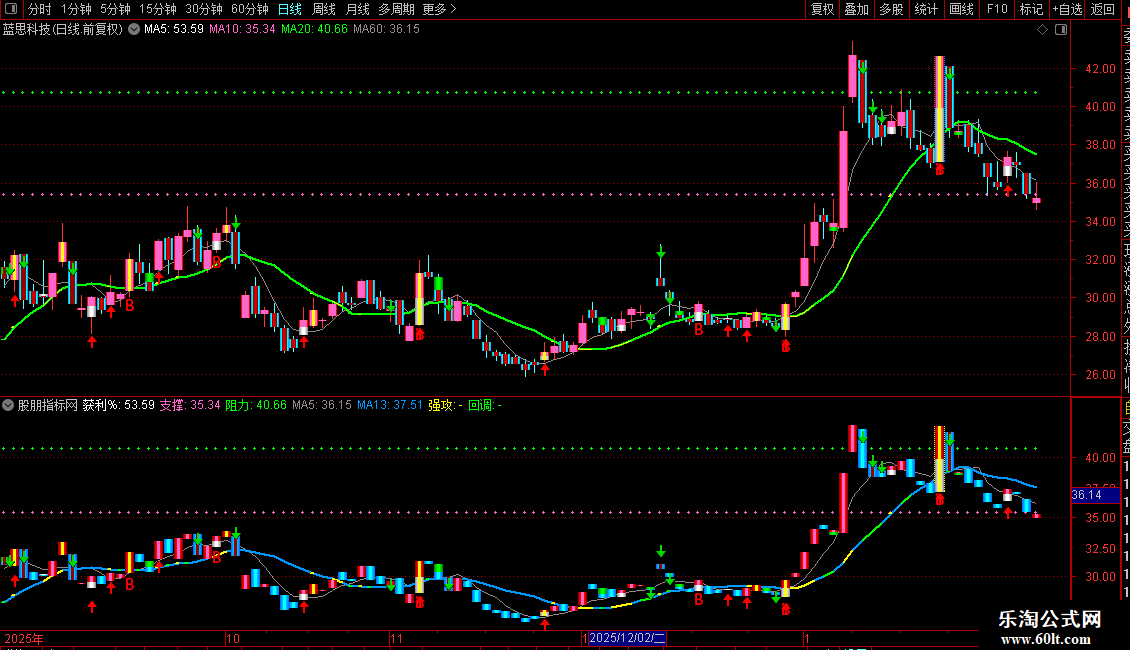The image size is (1130, 650).
Task: Click the 阻力: 40.66 indicator value
Action: pyautogui.click(x=256, y=405)
